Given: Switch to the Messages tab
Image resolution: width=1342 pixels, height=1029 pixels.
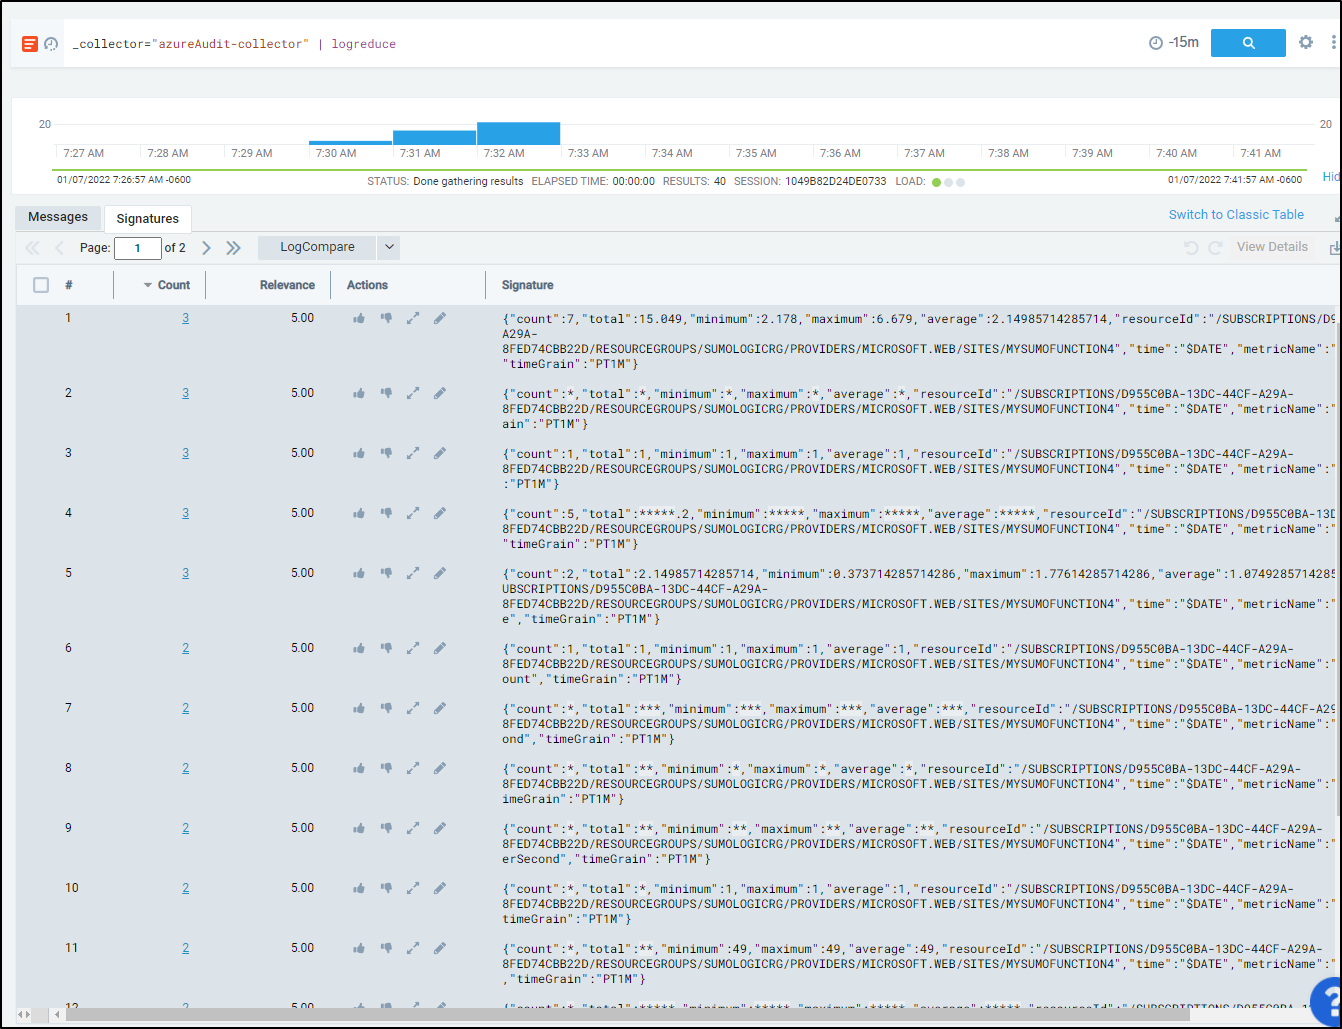Looking at the screenshot, I should coord(58,217).
